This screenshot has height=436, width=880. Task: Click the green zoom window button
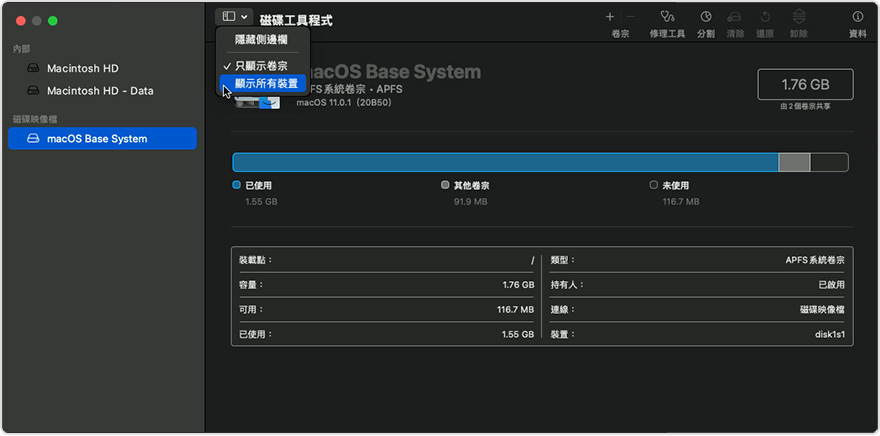53,21
